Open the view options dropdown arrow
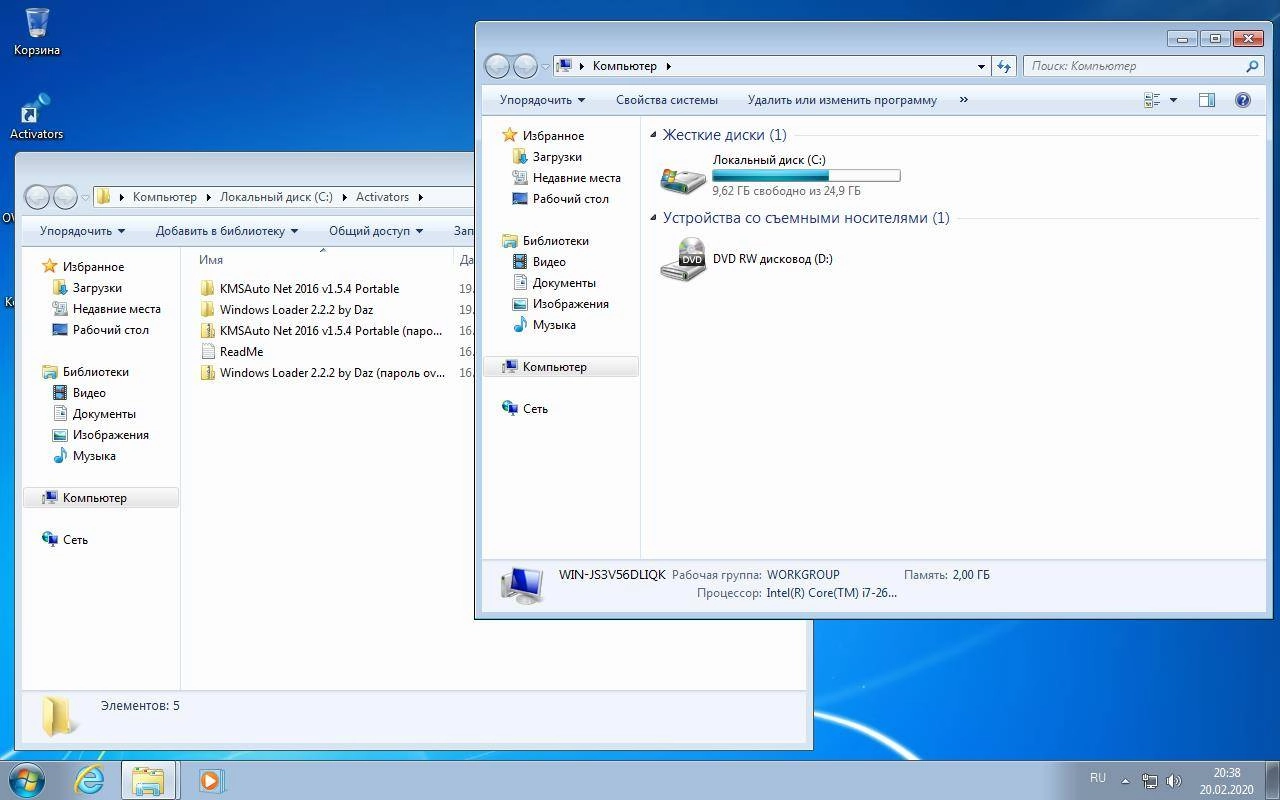Viewport: 1280px width, 800px height. 1173,100
